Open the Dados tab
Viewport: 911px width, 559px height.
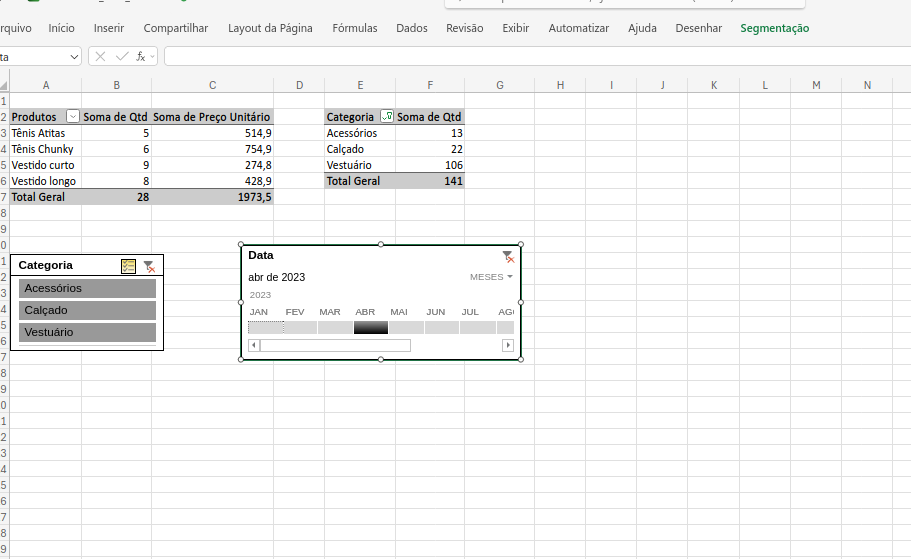pyautogui.click(x=412, y=28)
